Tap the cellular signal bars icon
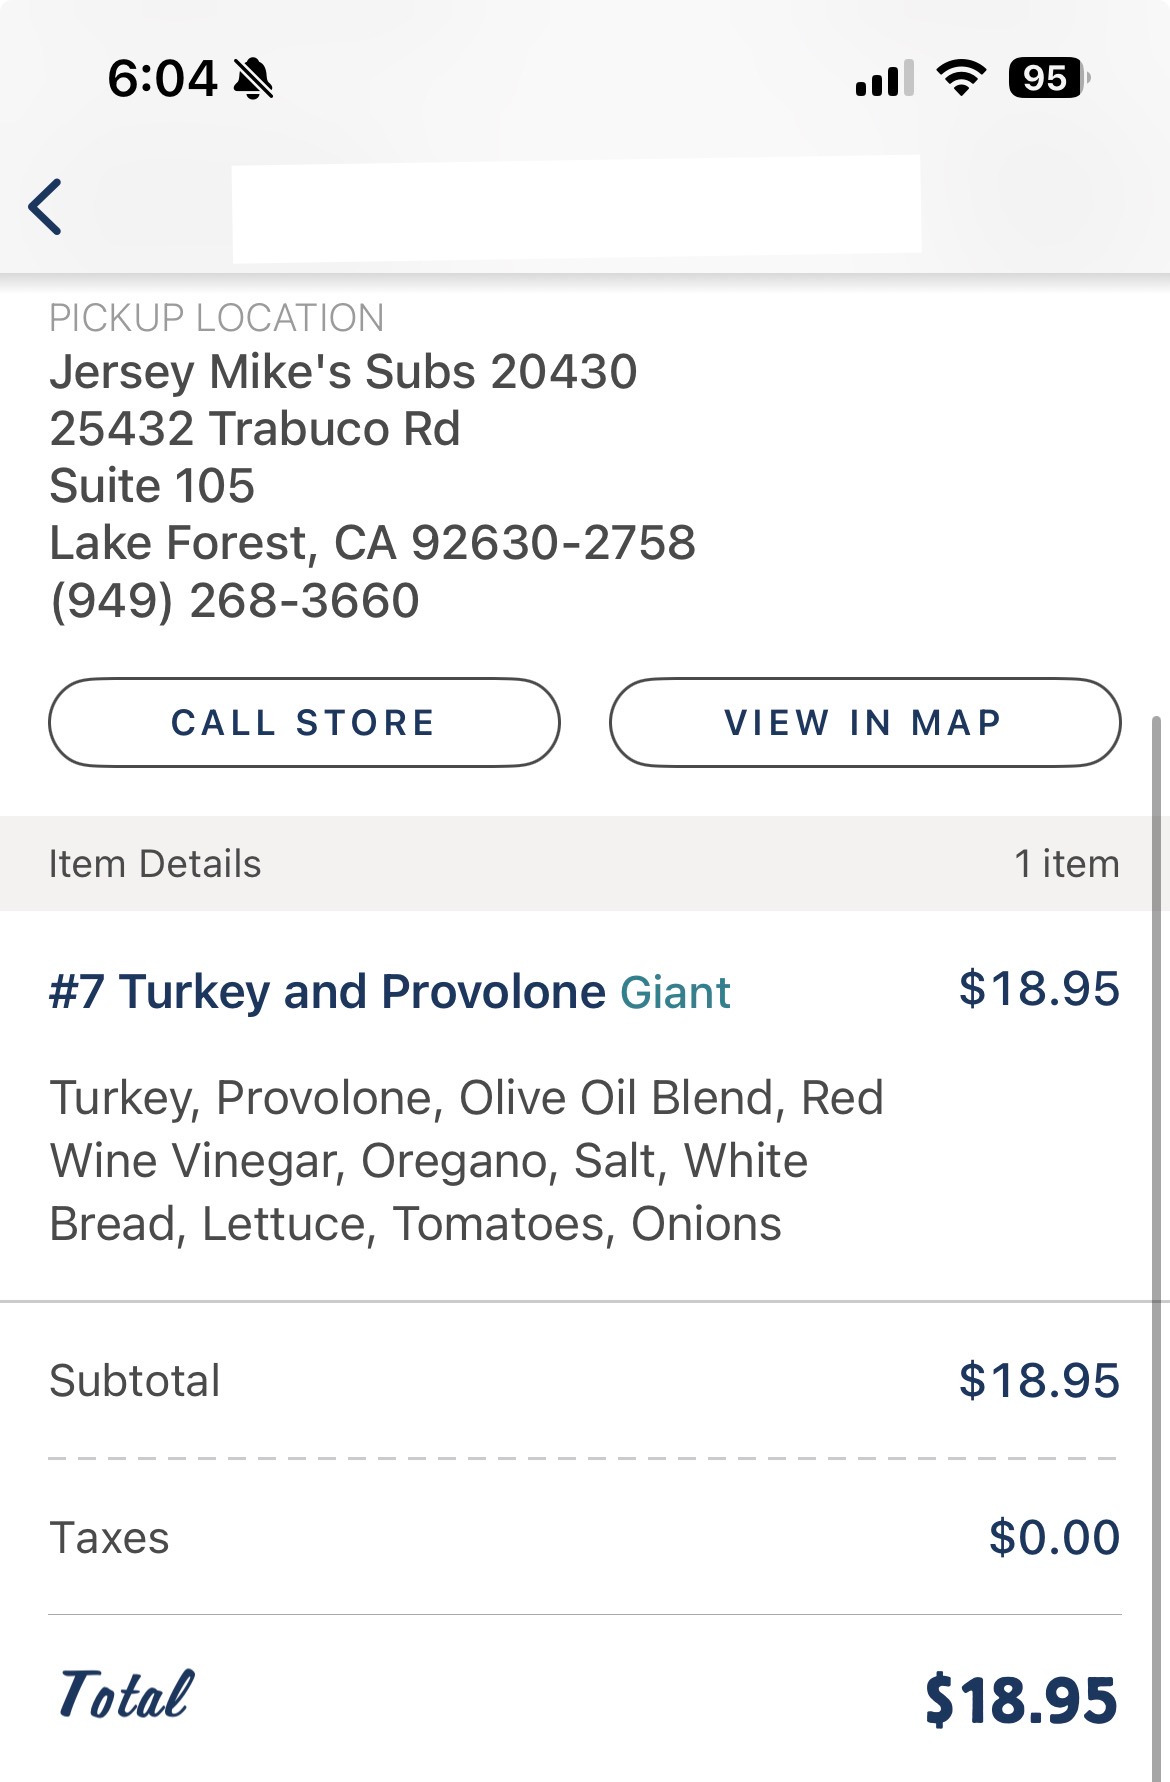Viewport: 1170px width, 1782px height. point(884,78)
